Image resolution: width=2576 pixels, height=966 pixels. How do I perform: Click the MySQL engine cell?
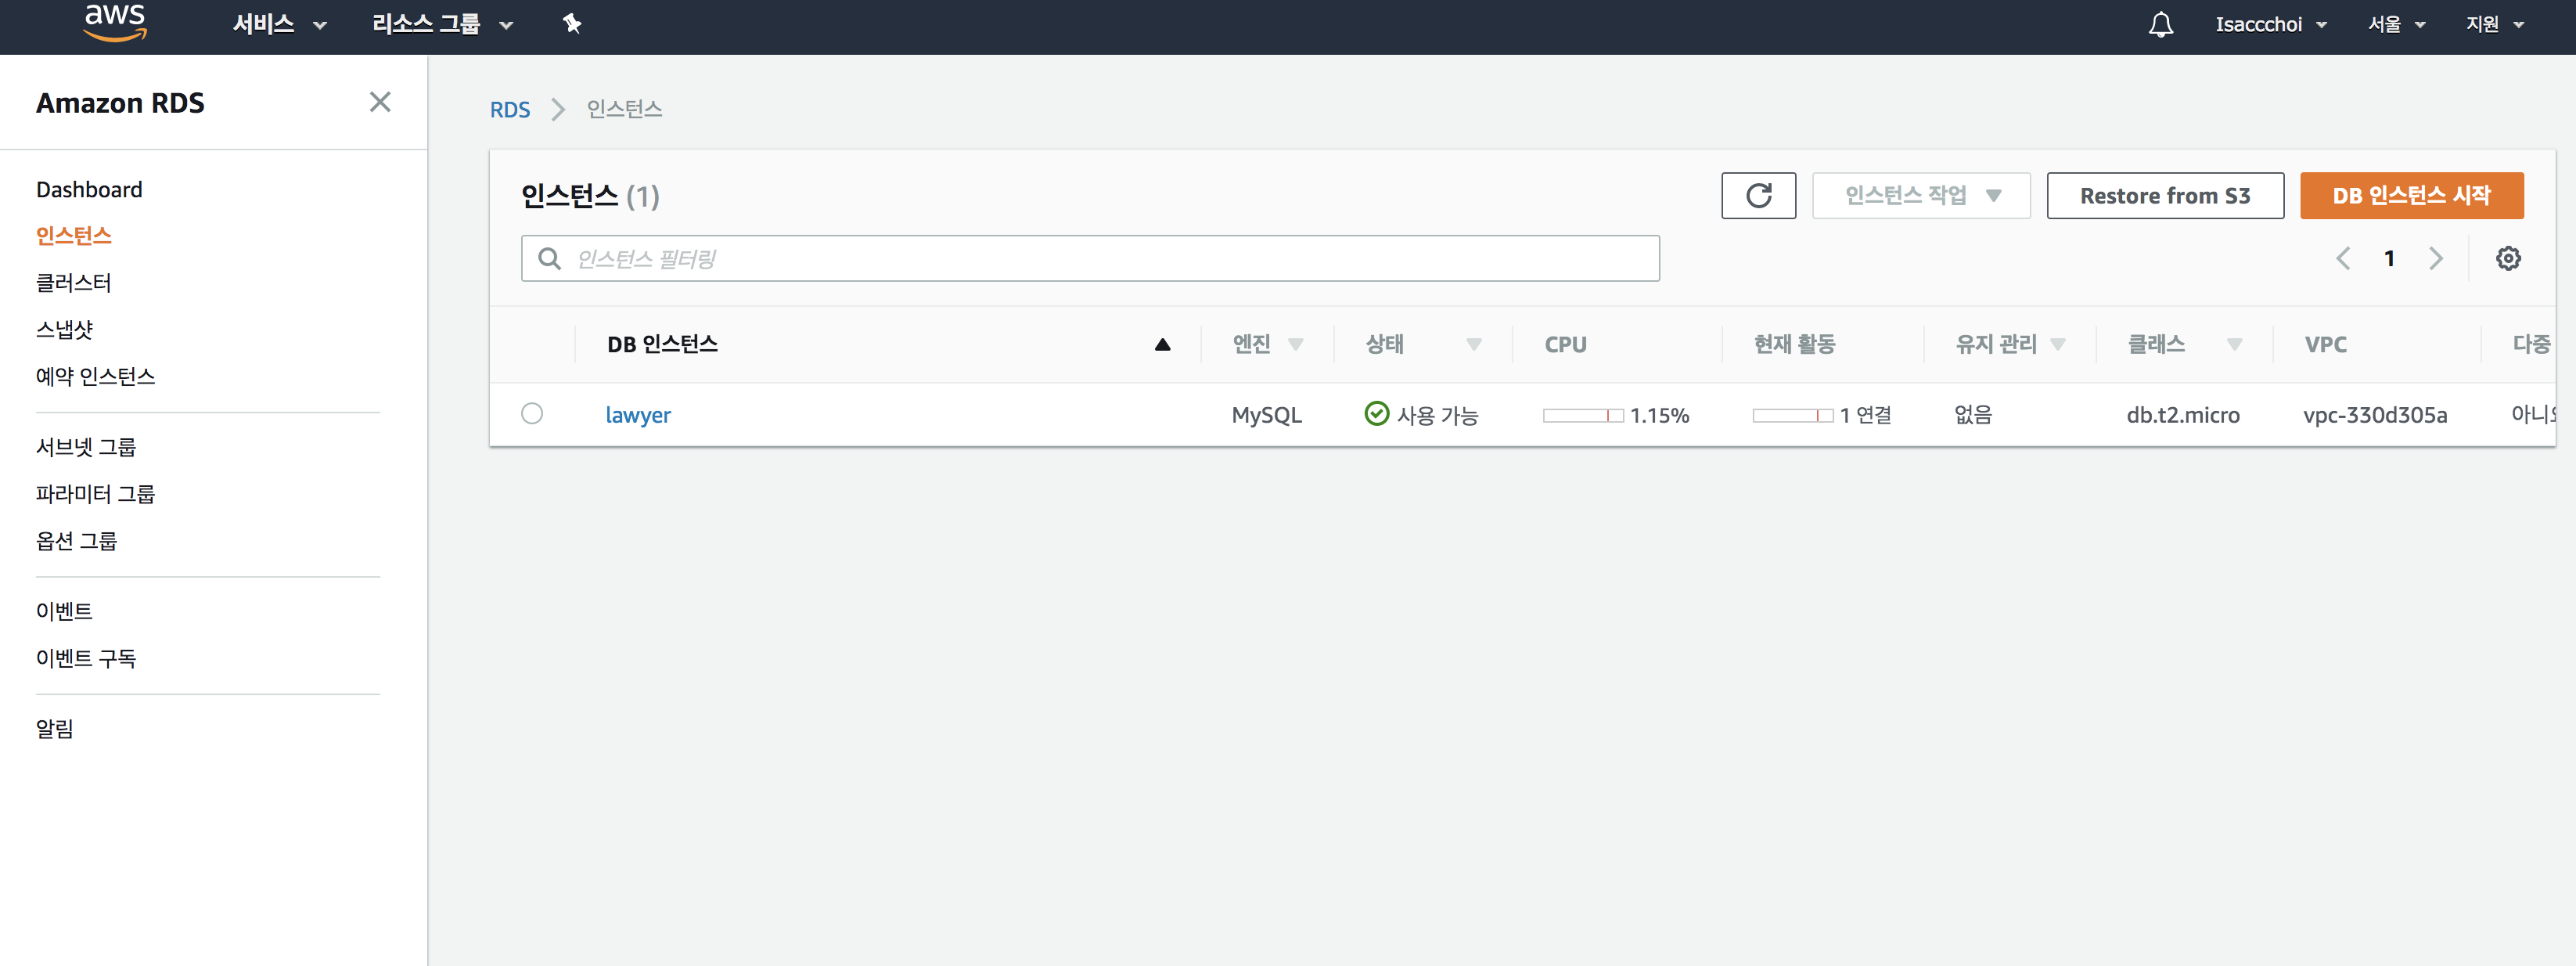pos(1266,415)
